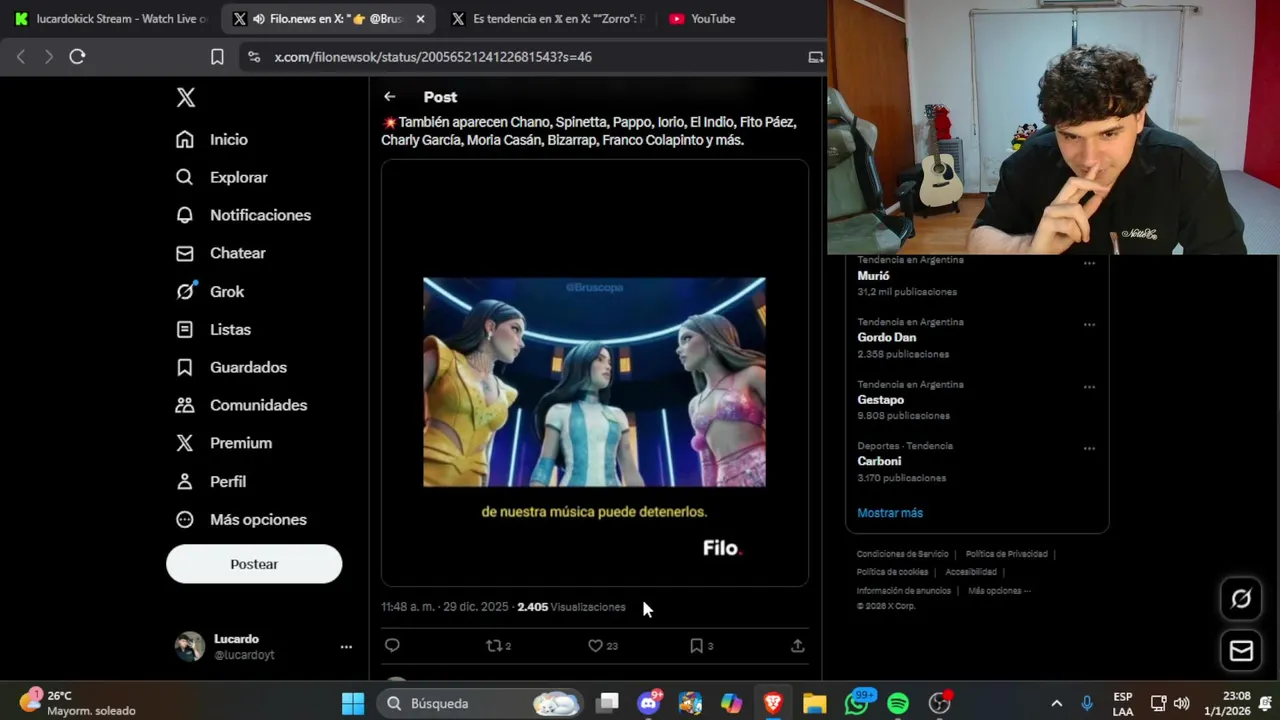1280x720 pixels.
Task: Open WhatsApp from taskbar
Action: tap(857, 703)
